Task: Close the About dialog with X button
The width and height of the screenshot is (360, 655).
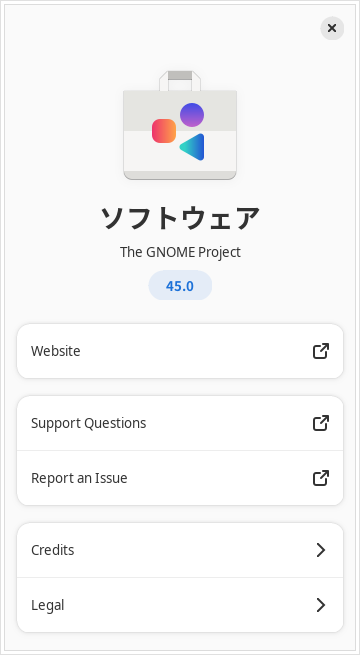Action: click(x=332, y=28)
